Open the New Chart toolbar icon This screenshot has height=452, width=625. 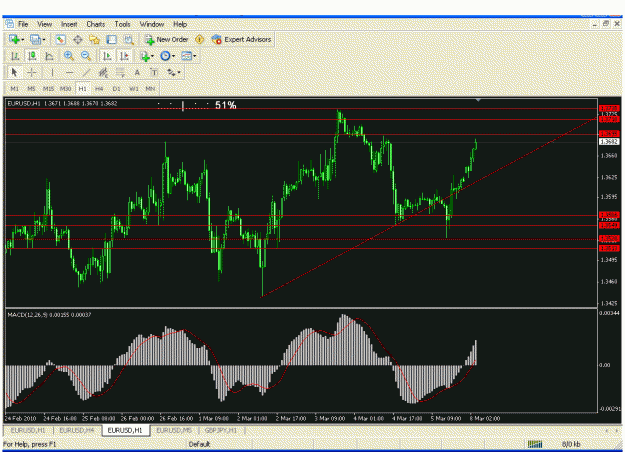click(14, 39)
